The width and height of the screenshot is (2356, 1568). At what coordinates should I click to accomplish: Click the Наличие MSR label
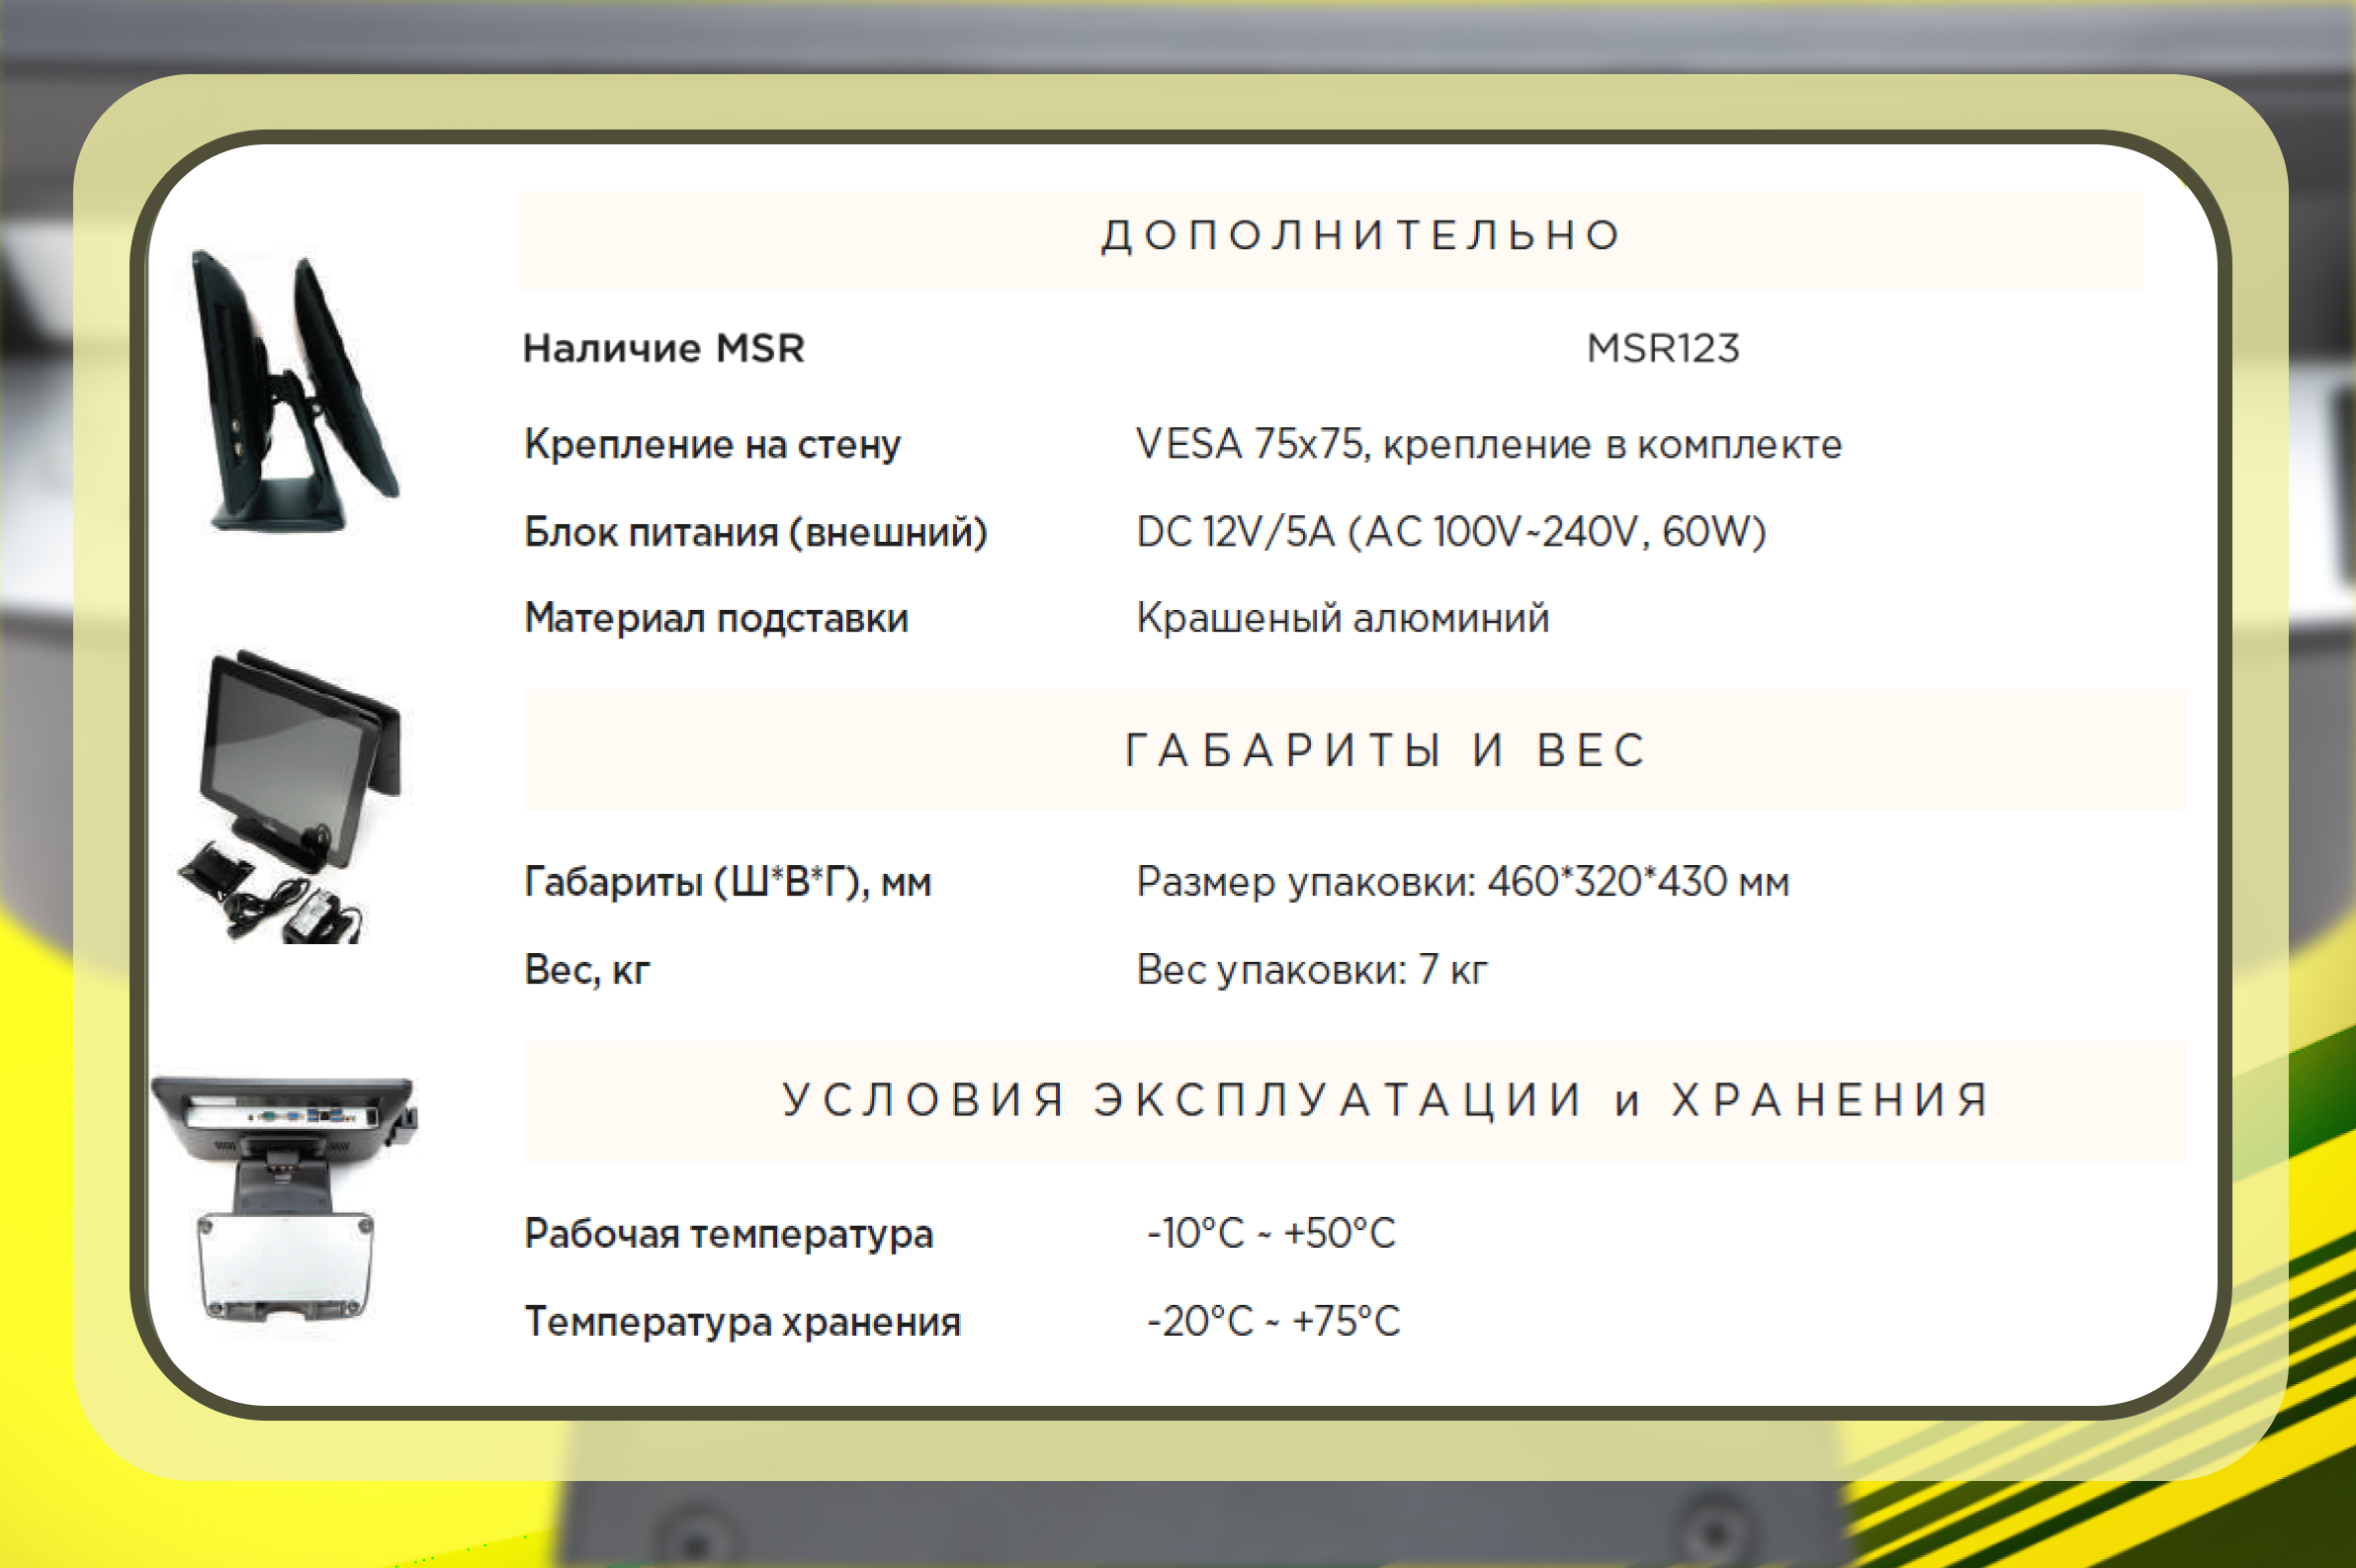[664, 349]
